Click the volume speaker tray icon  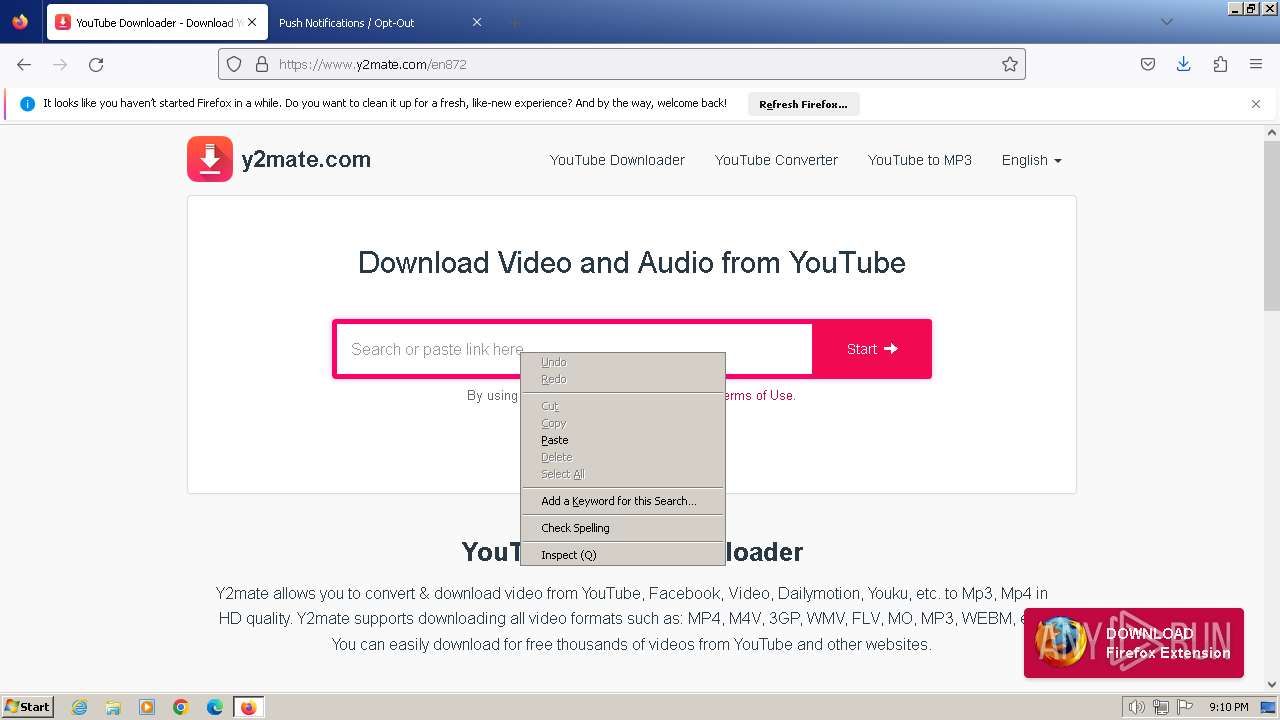pos(1137,707)
